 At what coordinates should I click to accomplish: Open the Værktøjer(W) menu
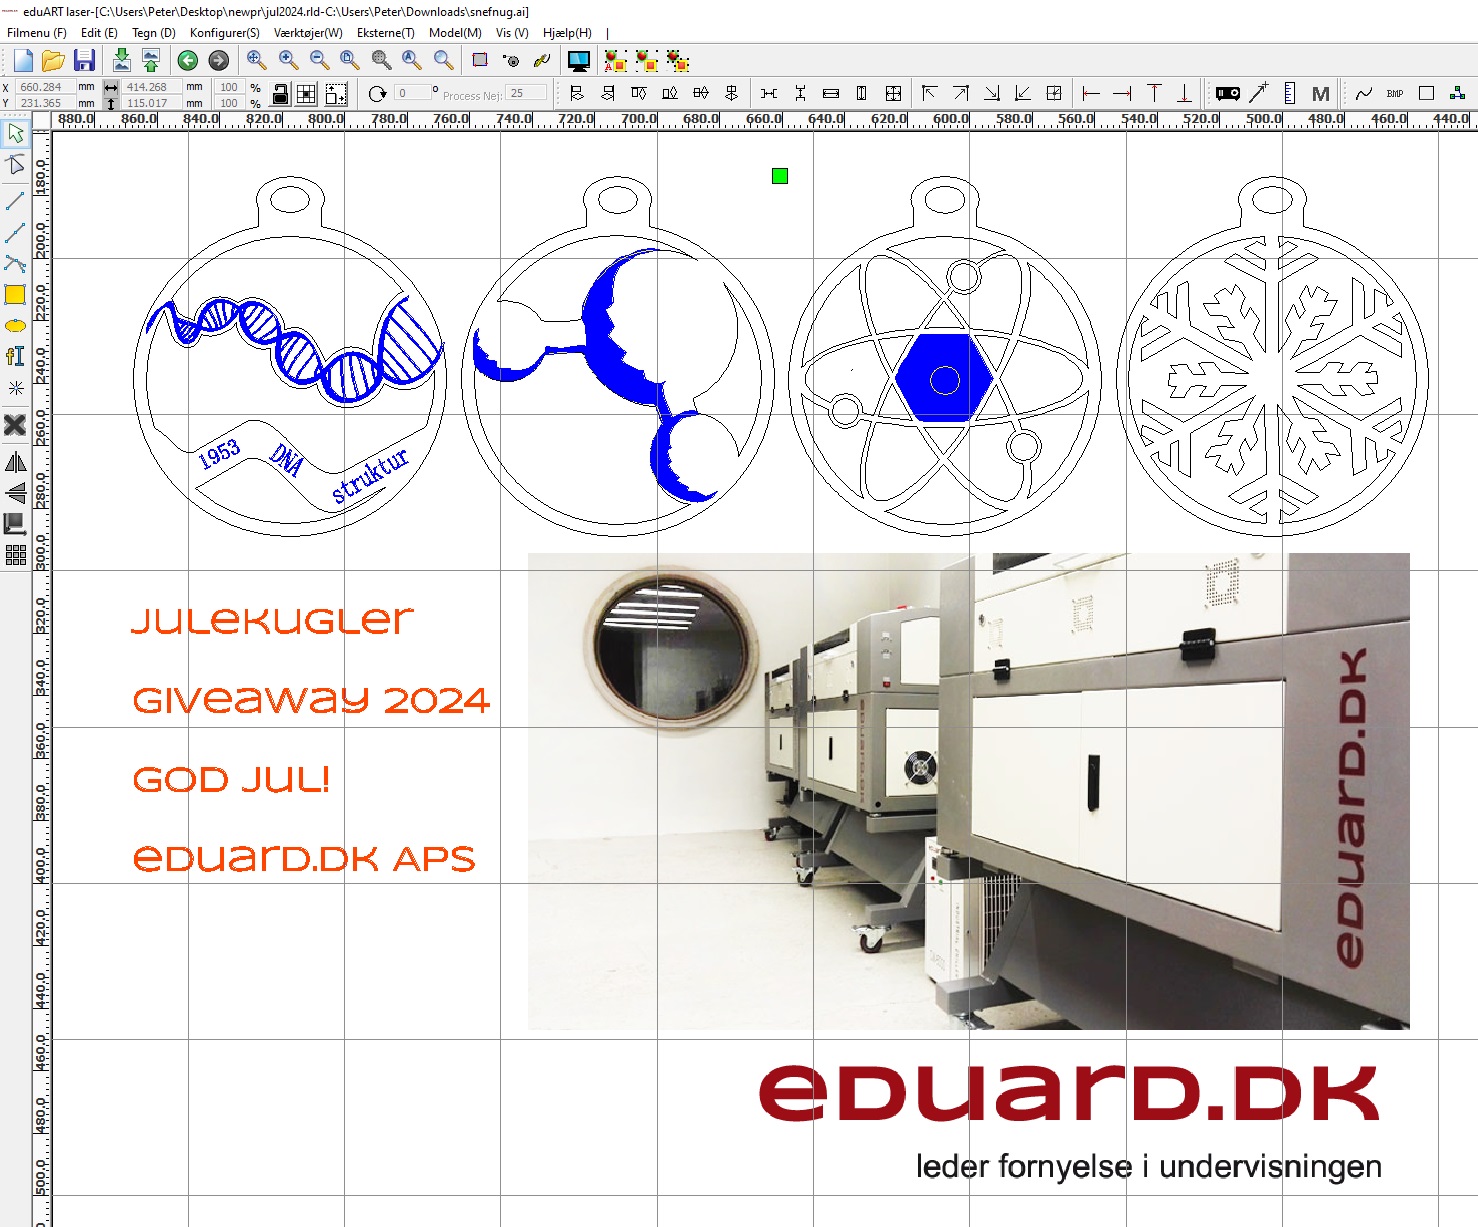click(x=308, y=33)
